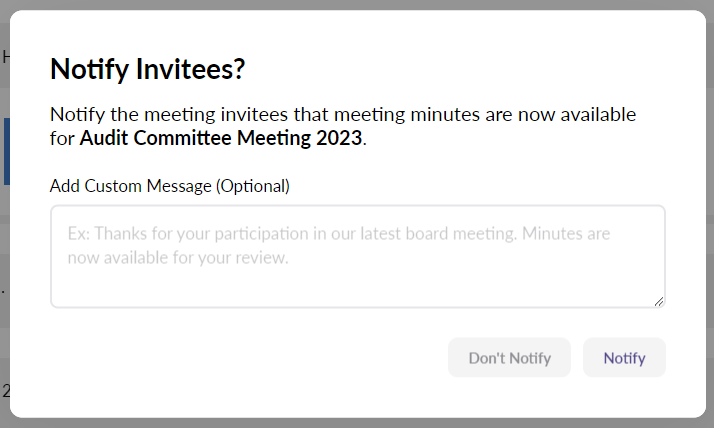This screenshot has width=714, height=428.
Task: Click the bottom-right corner grip of message box
Action: [x=660, y=302]
